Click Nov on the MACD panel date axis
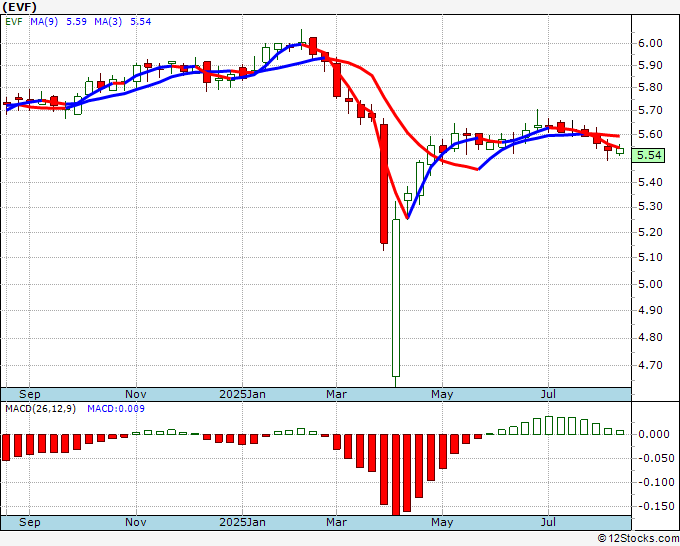Image resolution: width=680 pixels, height=546 pixels. pos(136,522)
